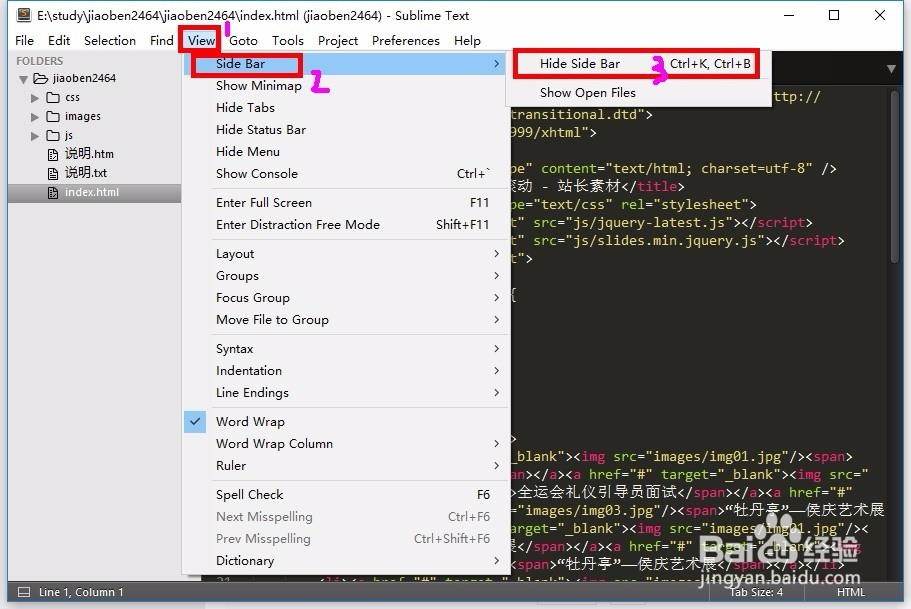Open the Help menu
911x609 pixels.
point(467,41)
